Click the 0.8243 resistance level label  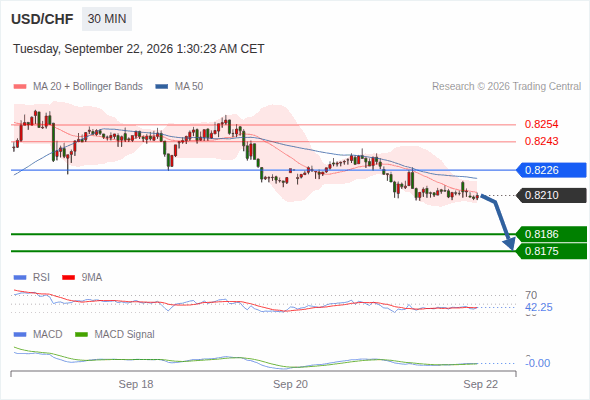(x=541, y=141)
